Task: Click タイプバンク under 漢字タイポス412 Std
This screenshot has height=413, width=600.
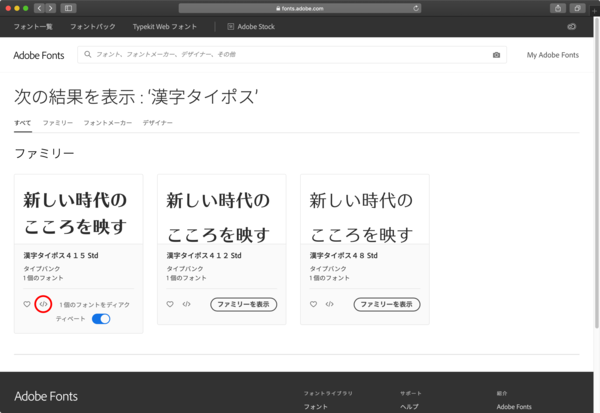Action: pos(185,269)
